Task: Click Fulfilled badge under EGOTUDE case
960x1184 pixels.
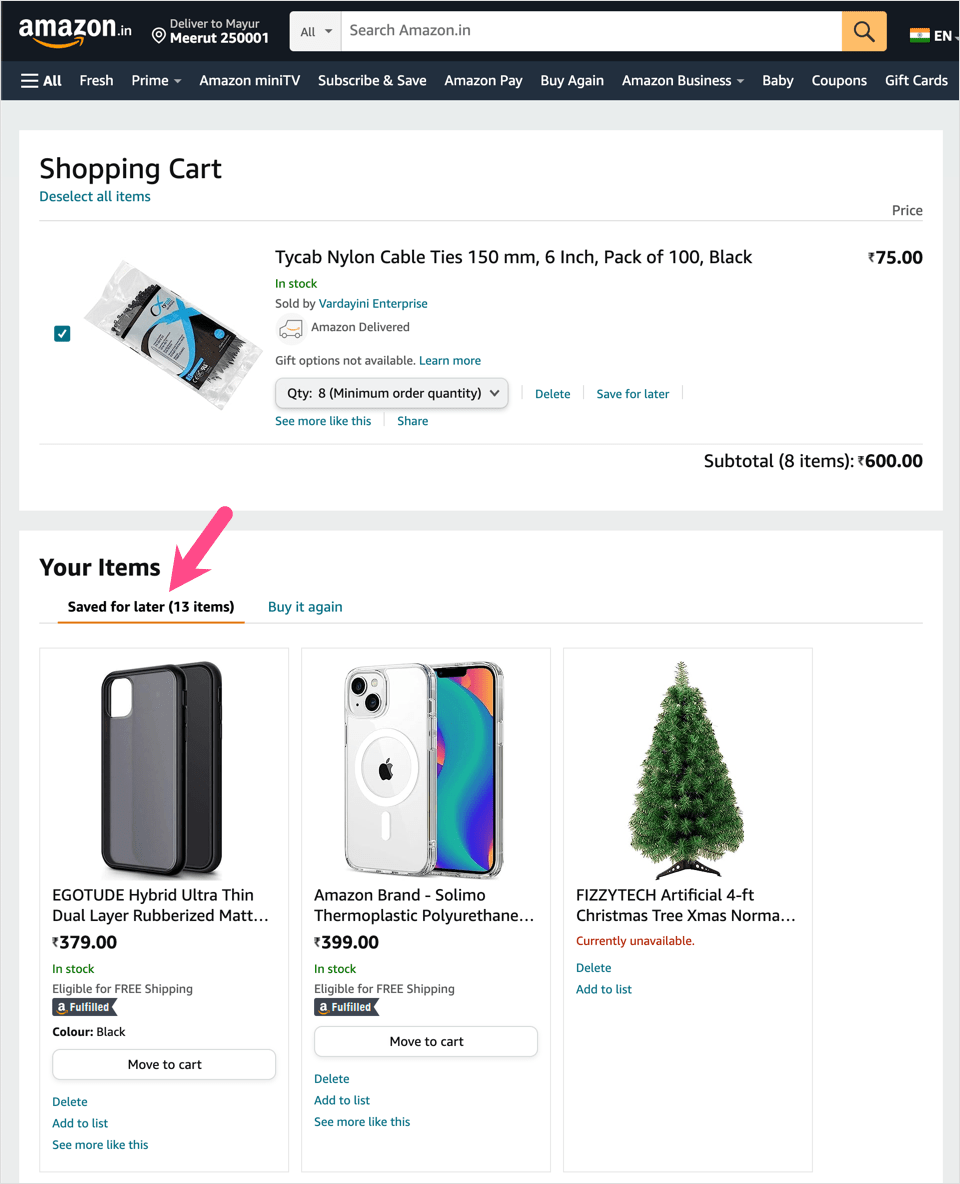Action: (84, 1008)
